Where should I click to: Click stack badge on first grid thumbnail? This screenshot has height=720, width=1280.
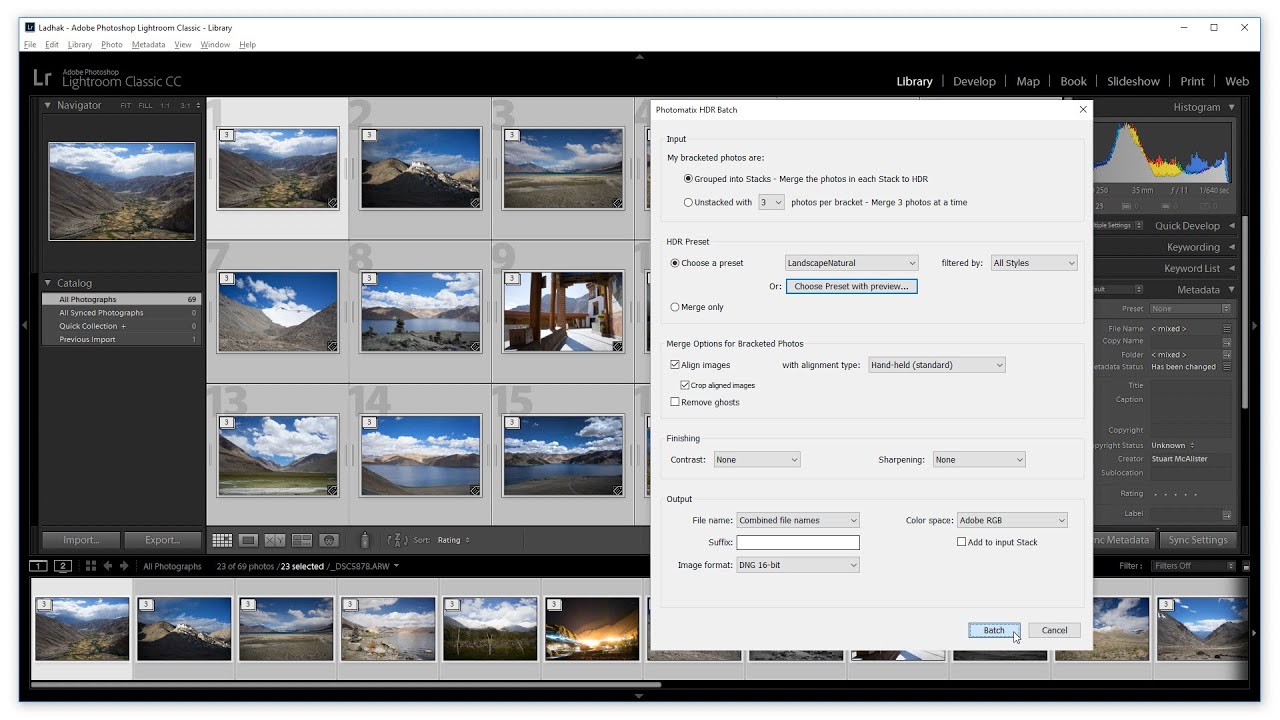coord(227,134)
